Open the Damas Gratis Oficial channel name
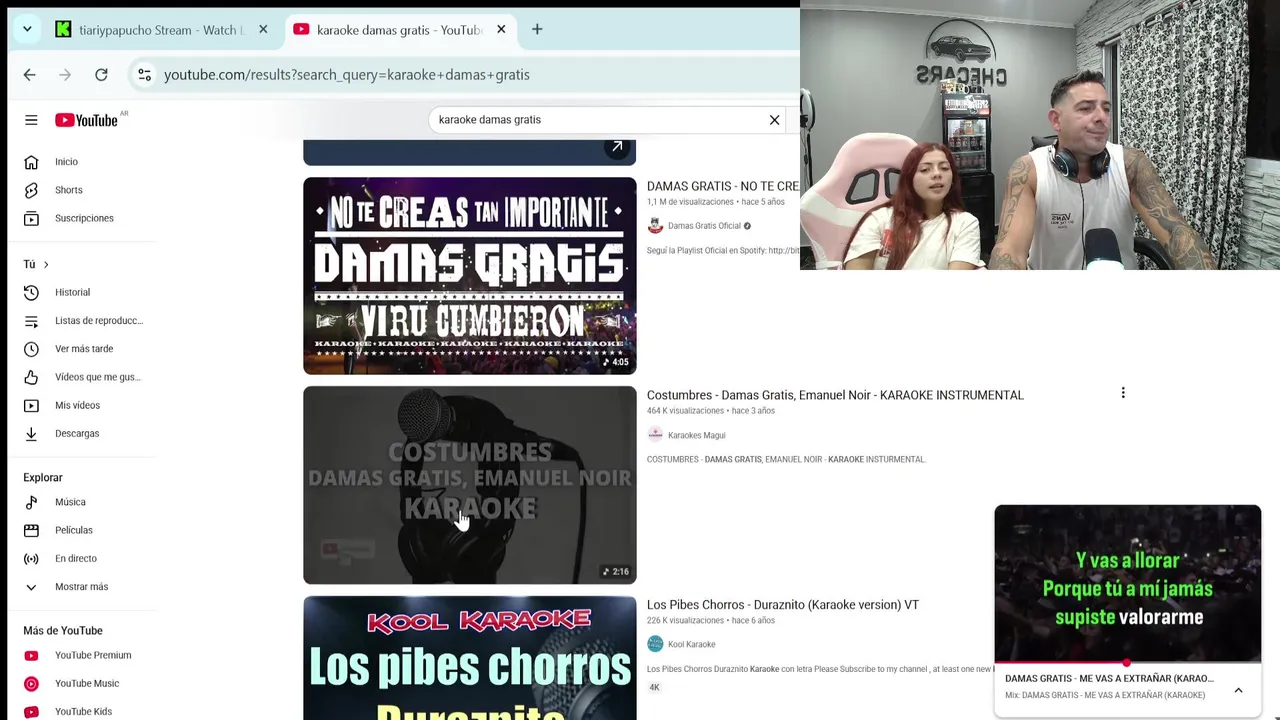This screenshot has width=1280, height=720. (x=704, y=226)
